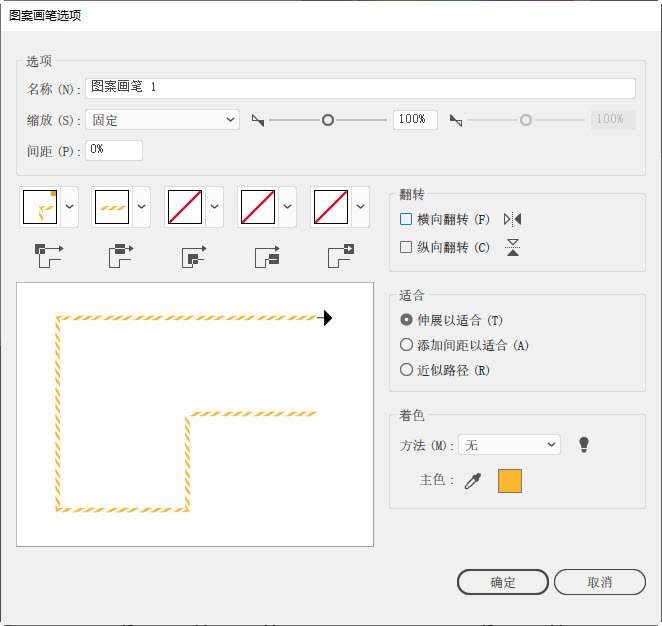Viewport: 662px width, 626px height.
Task: Click the horizontal flip mirror icon
Action: click(513, 219)
